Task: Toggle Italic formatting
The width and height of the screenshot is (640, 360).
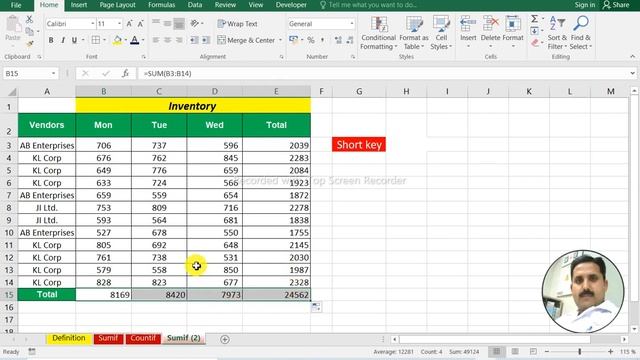Action: pyautogui.click(x=63, y=40)
